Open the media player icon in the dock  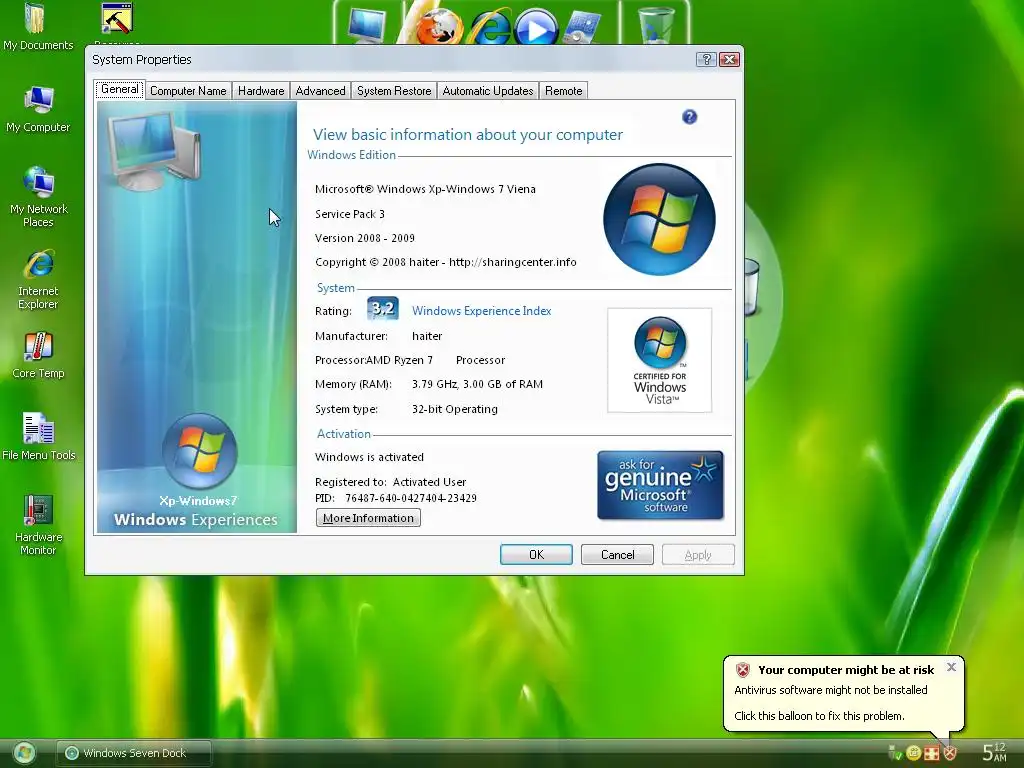536,27
